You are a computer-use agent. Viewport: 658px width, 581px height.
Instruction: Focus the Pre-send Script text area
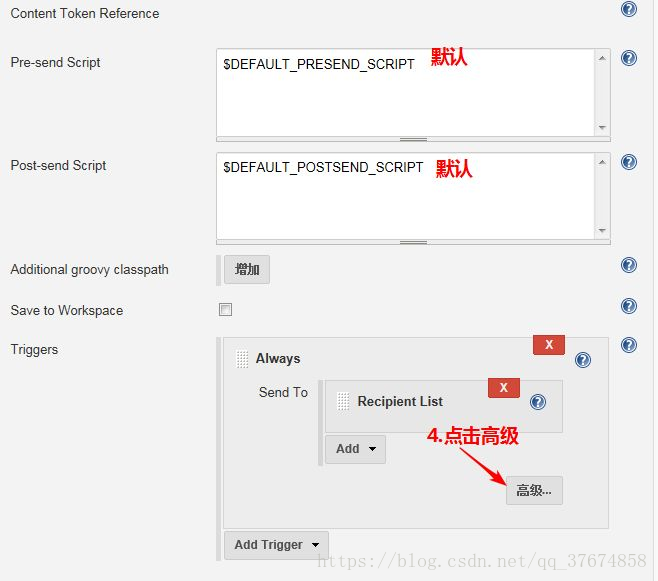[405, 92]
